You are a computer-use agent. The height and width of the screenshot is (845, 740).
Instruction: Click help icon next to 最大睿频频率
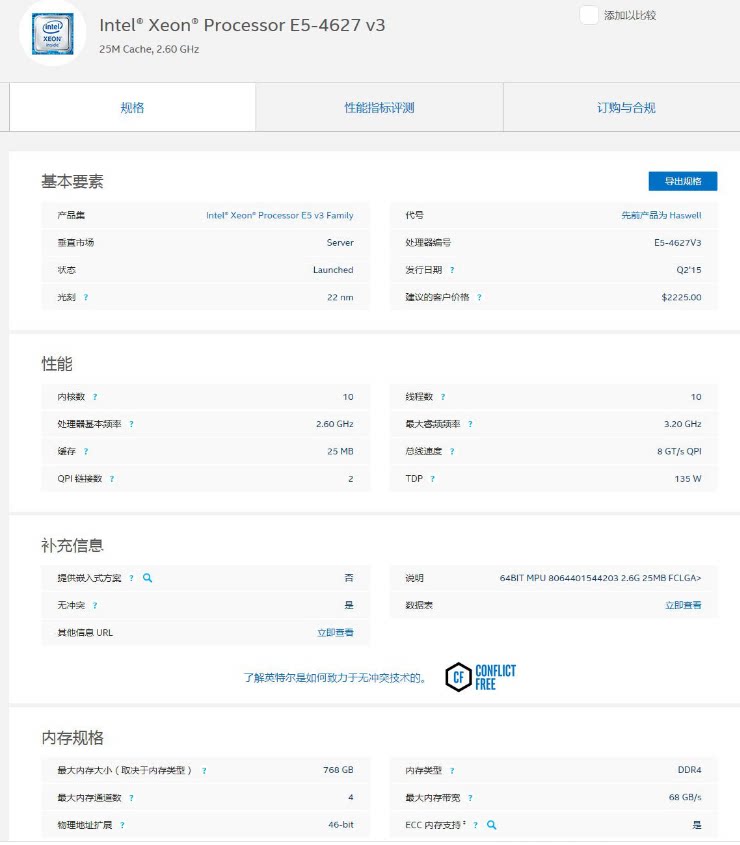pos(471,424)
